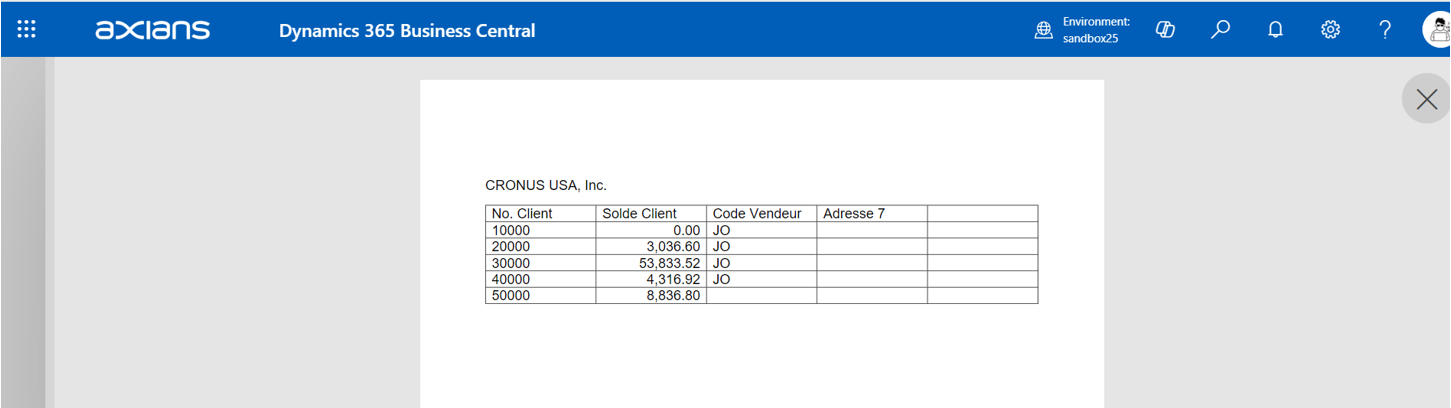The image size is (1451, 408).
Task: Open the user account avatar
Action: coord(1437,30)
